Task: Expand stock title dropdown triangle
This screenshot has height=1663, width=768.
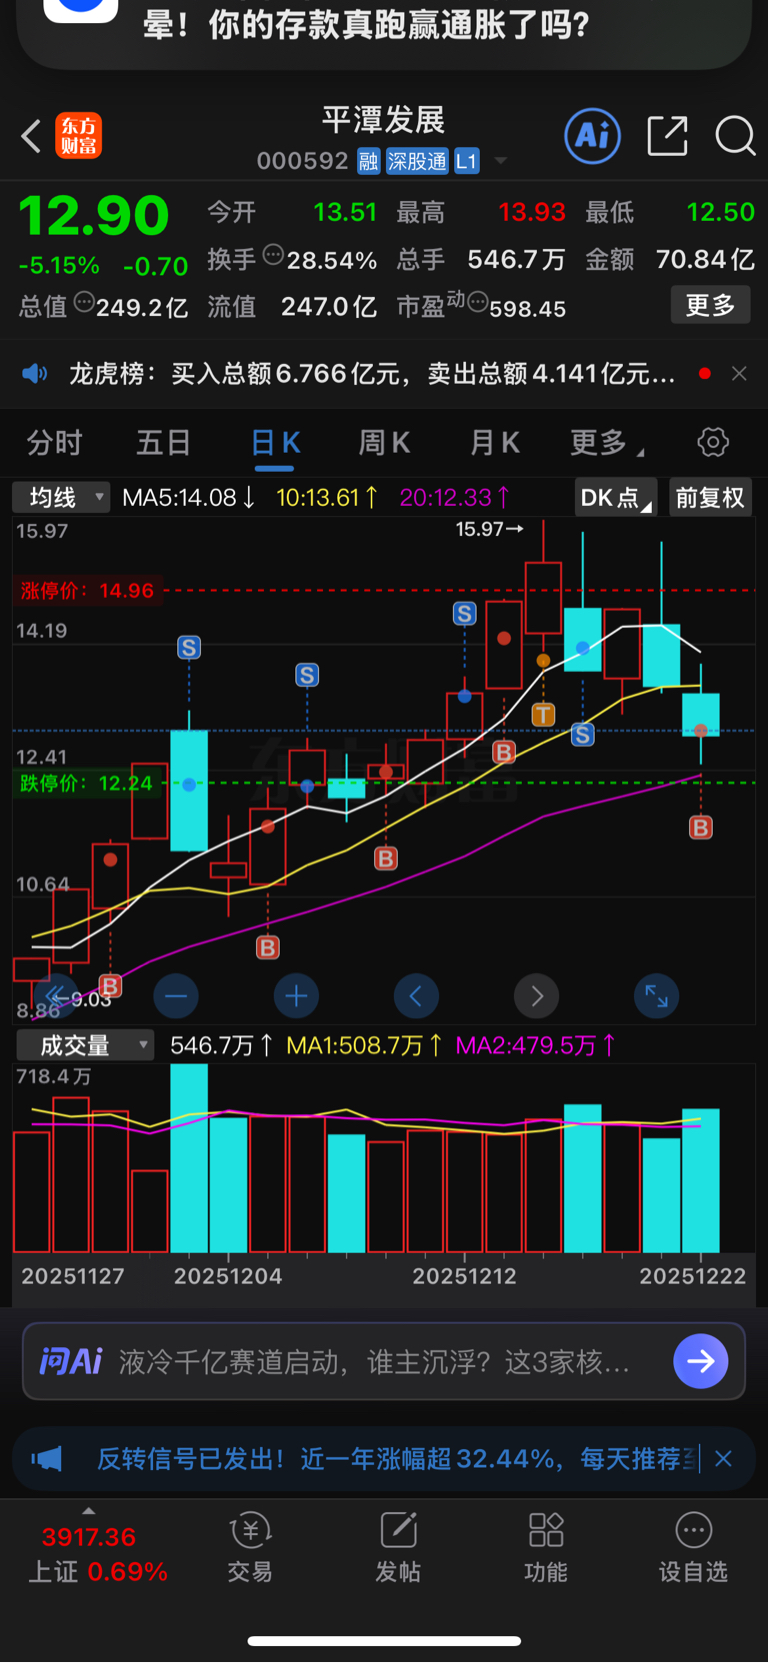Action: pos(501,161)
